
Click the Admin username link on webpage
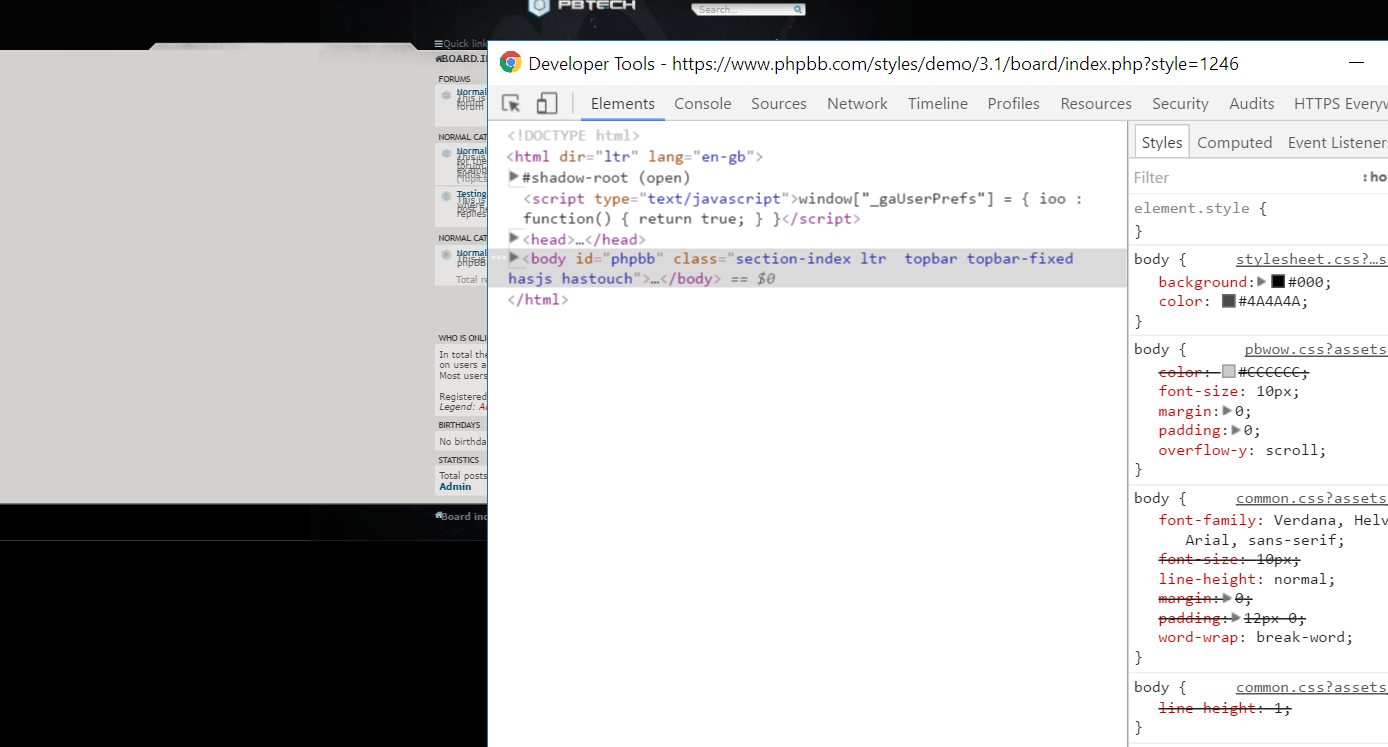(x=455, y=487)
